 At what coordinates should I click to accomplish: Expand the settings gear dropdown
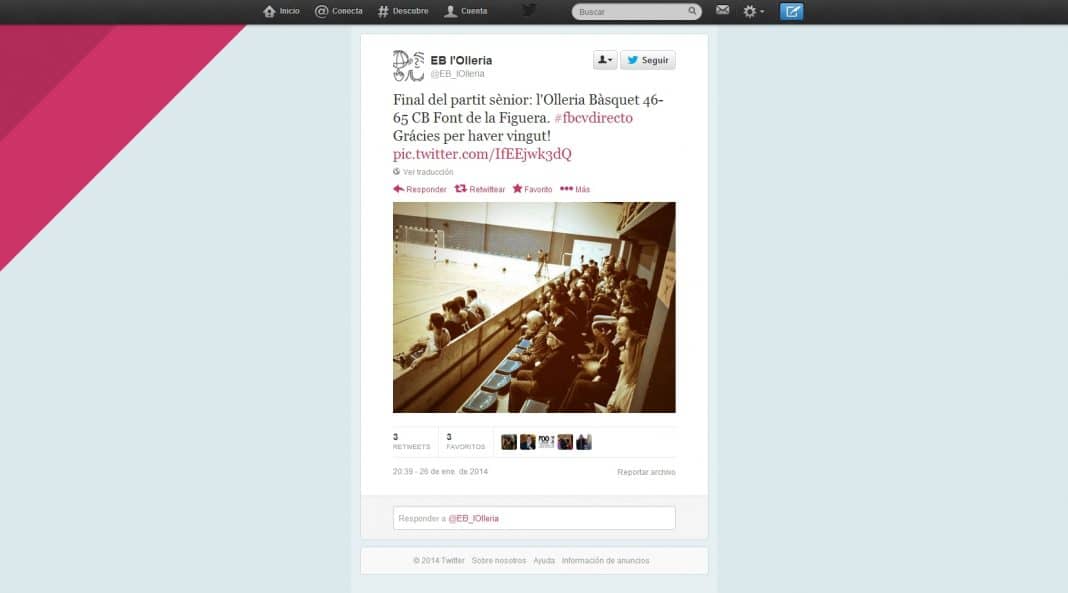point(753,12)
